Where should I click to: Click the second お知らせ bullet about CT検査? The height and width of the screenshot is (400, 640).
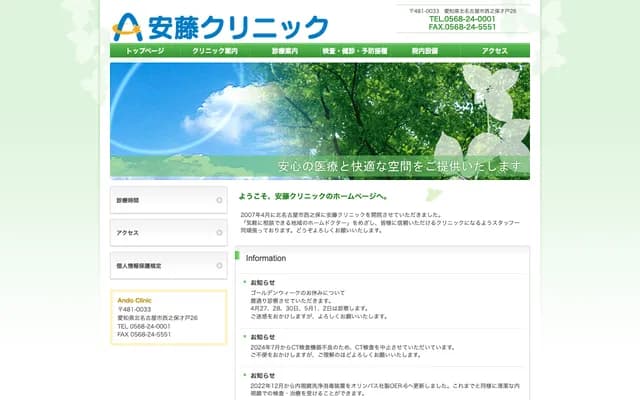coord(263,337)
